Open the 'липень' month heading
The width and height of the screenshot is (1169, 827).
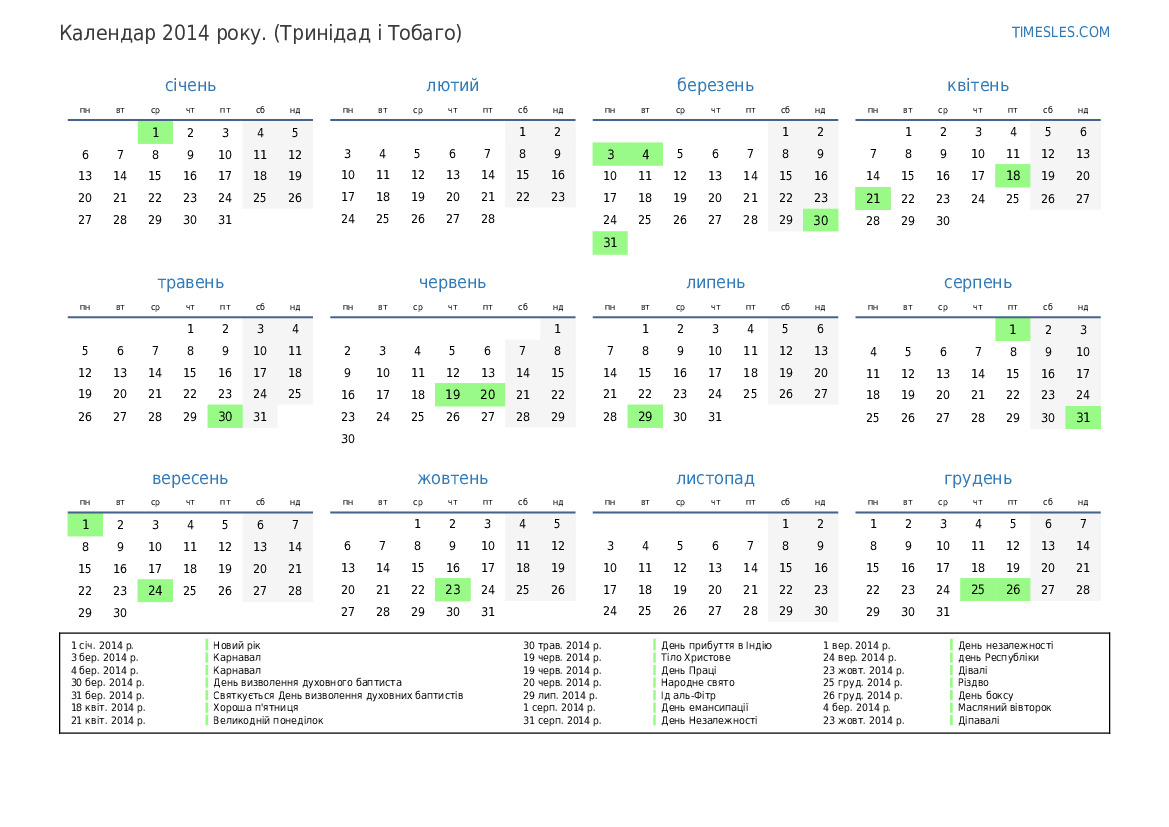pos(715,283)
